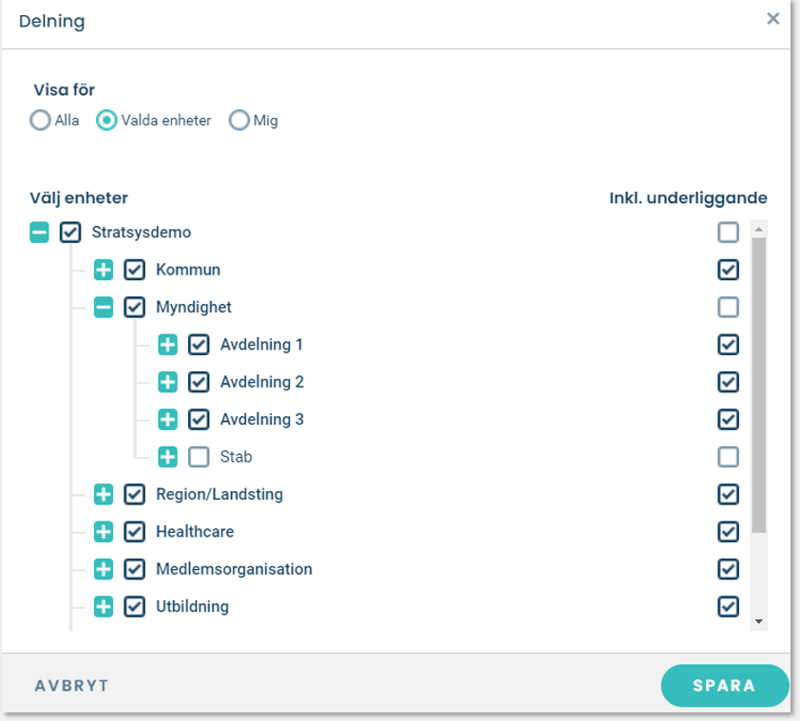
Task: Click the scroll down arrow
Action: (x=759, y=622)
